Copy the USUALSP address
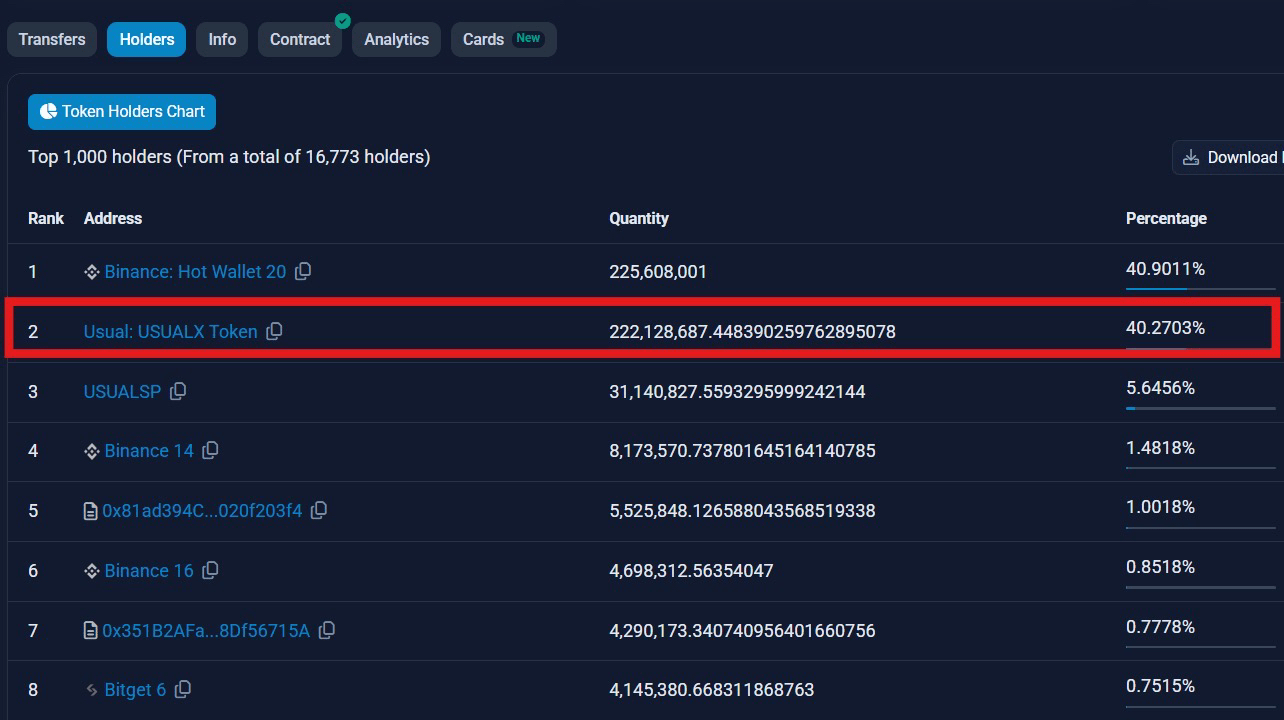 pos(178,391)
